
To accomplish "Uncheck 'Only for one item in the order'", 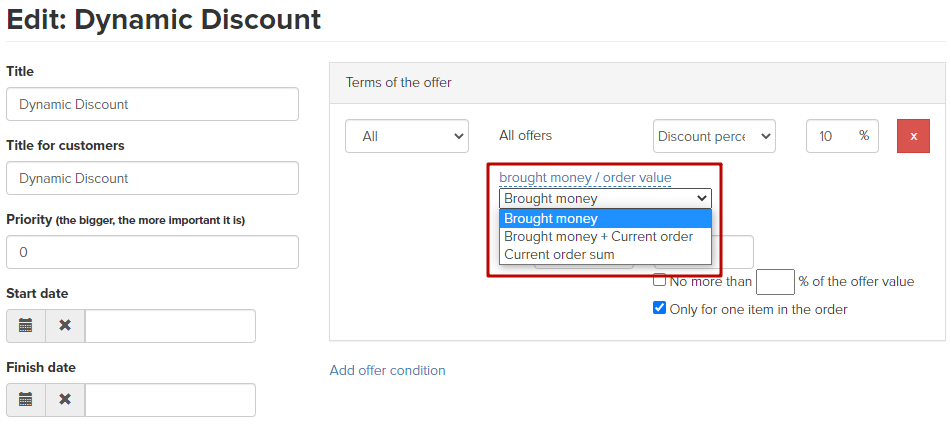I will (659, 308).
